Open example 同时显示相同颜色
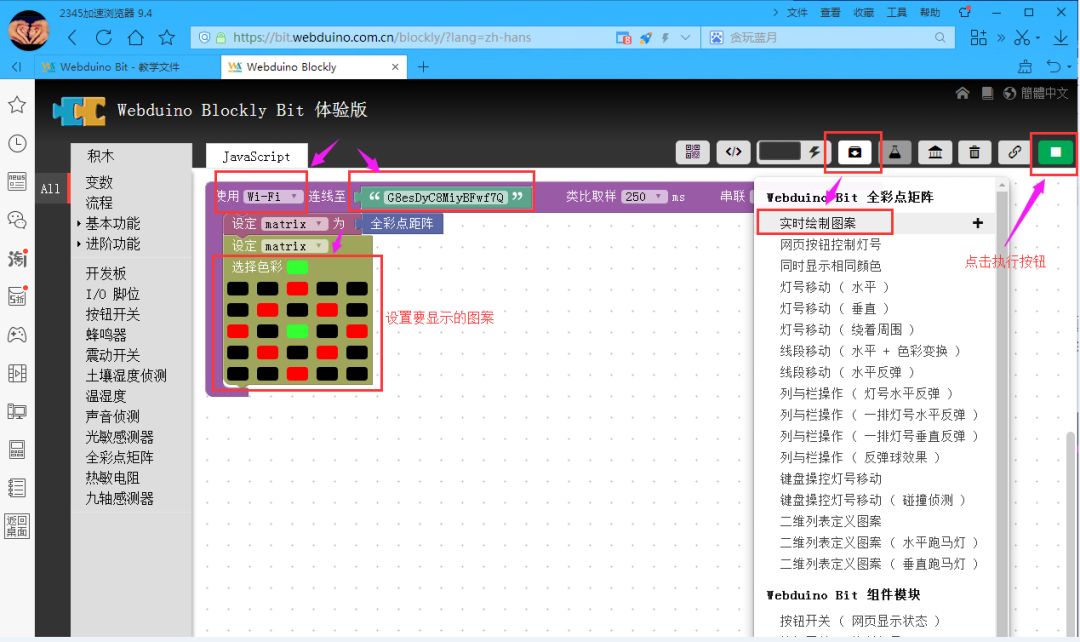Image resolution: width=1080 pixels, height=642 pixels. pos(830,266)
